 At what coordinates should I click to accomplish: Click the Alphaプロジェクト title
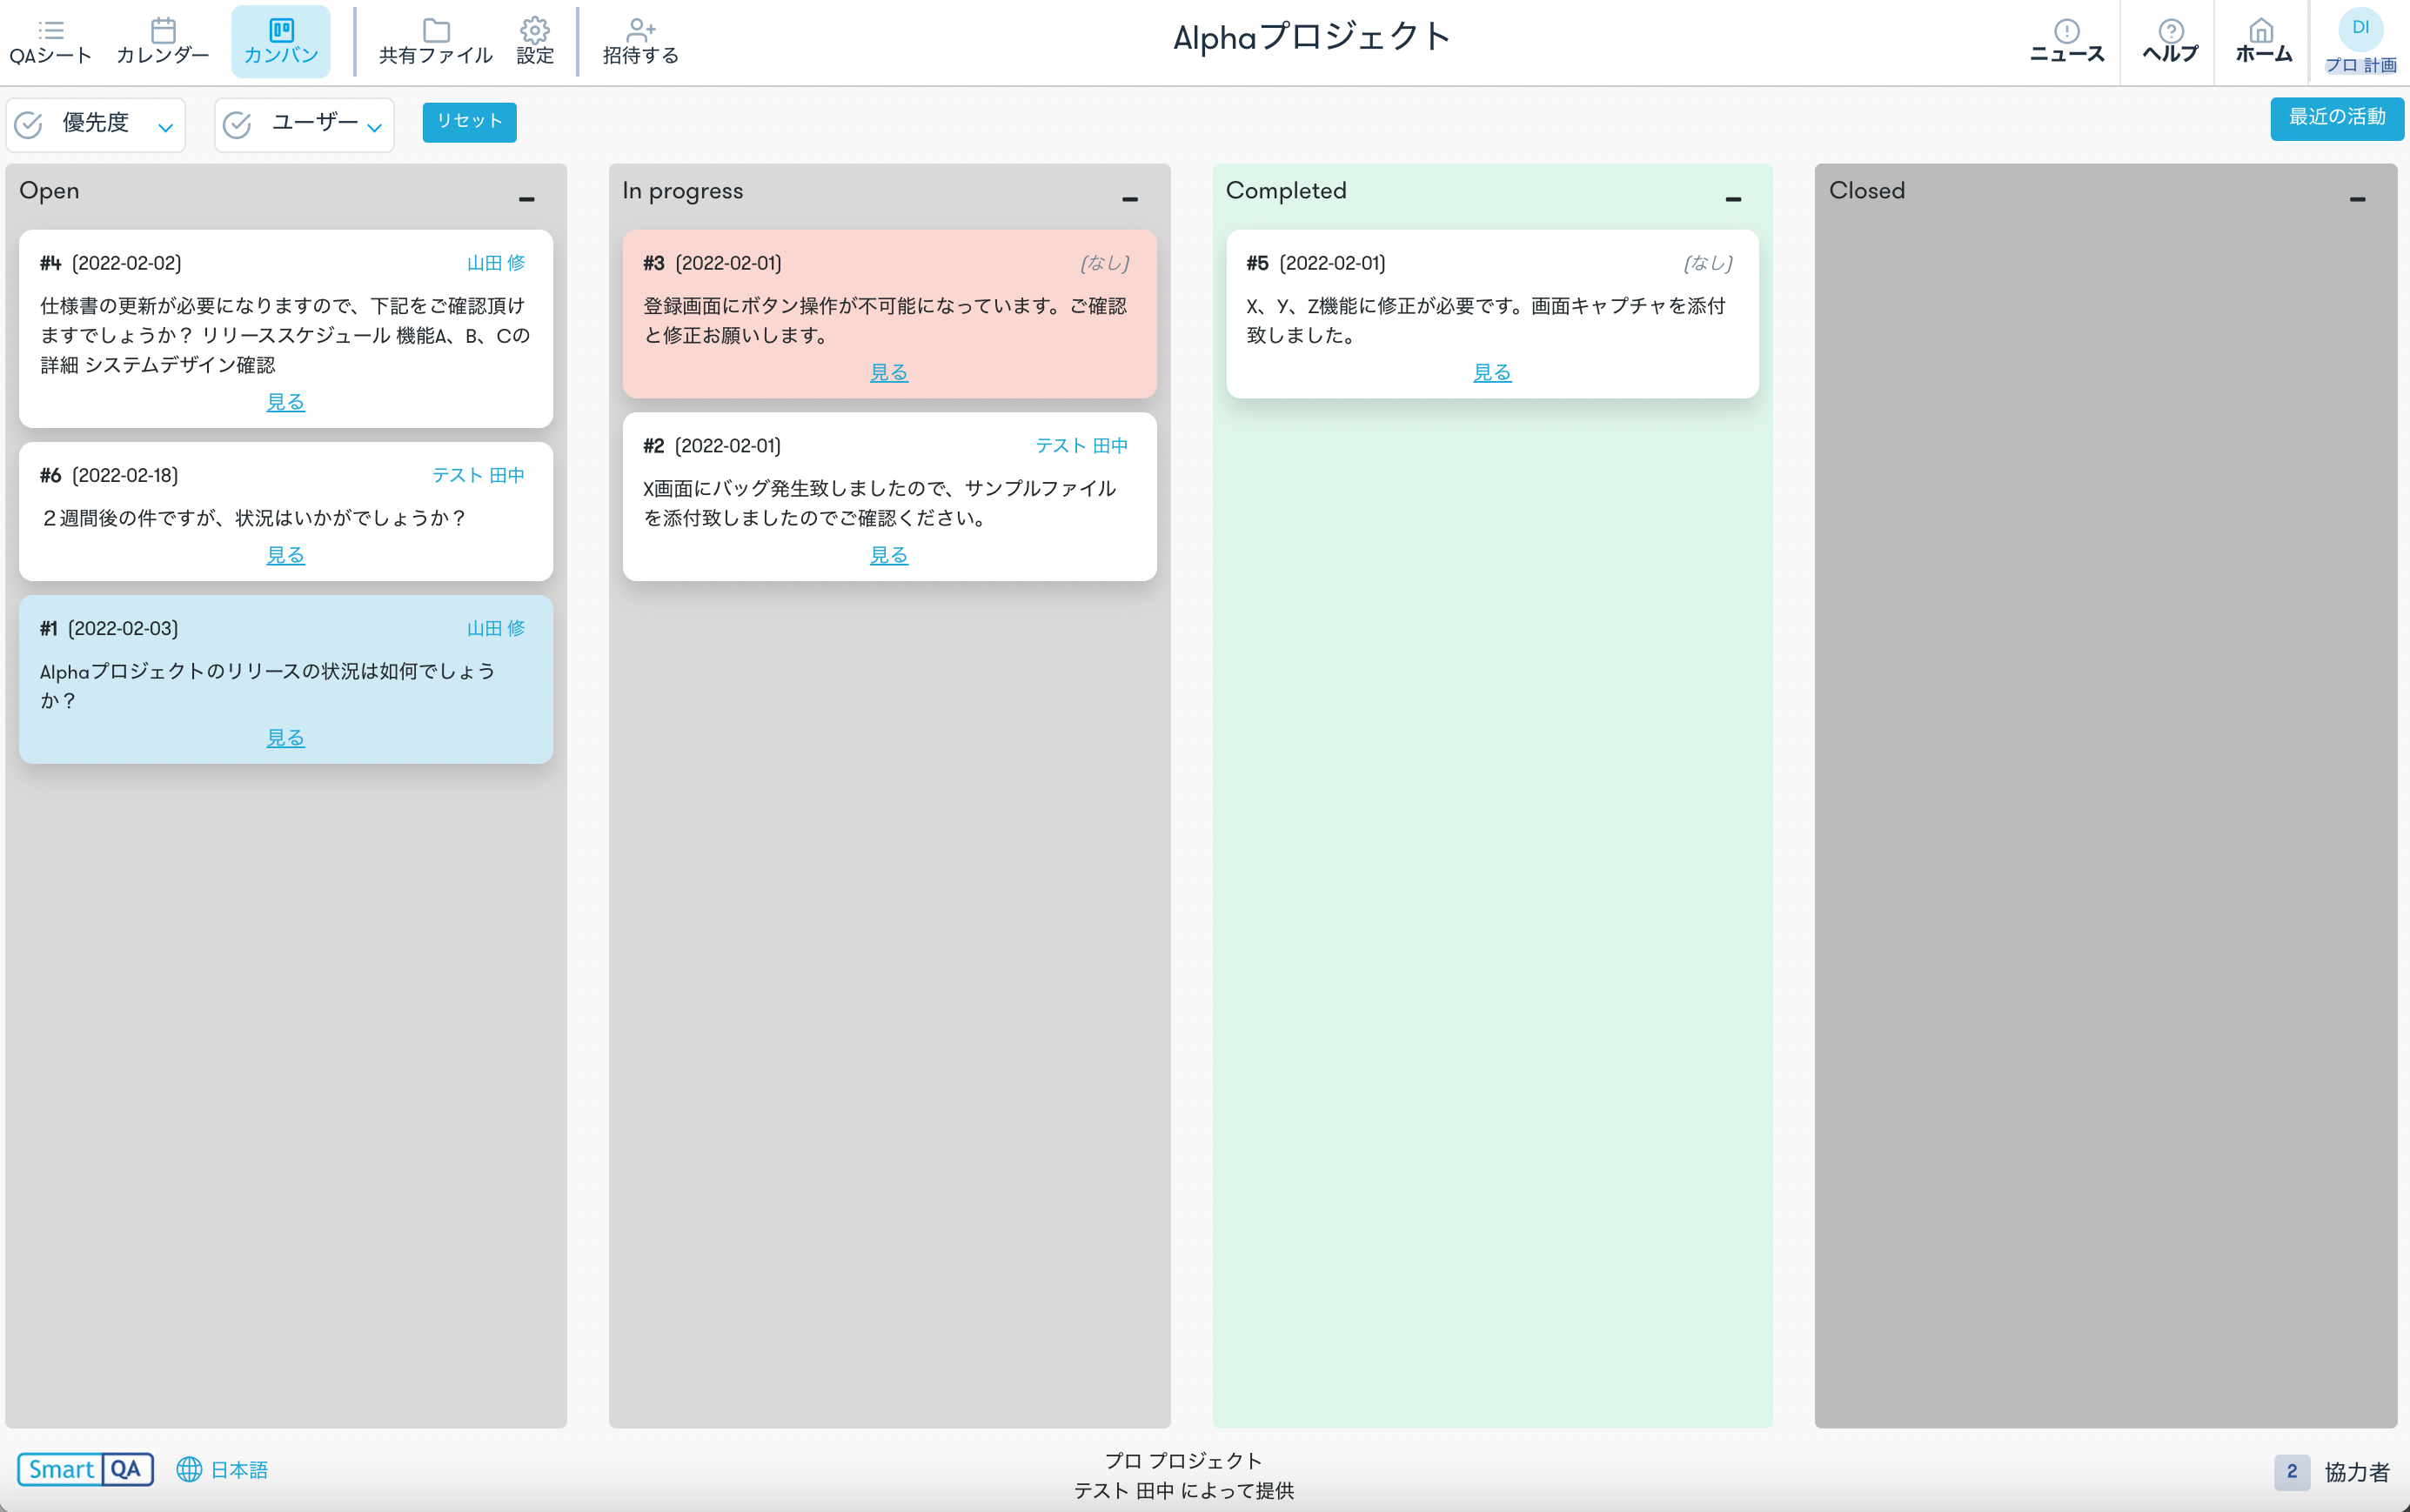point(1311,38)
